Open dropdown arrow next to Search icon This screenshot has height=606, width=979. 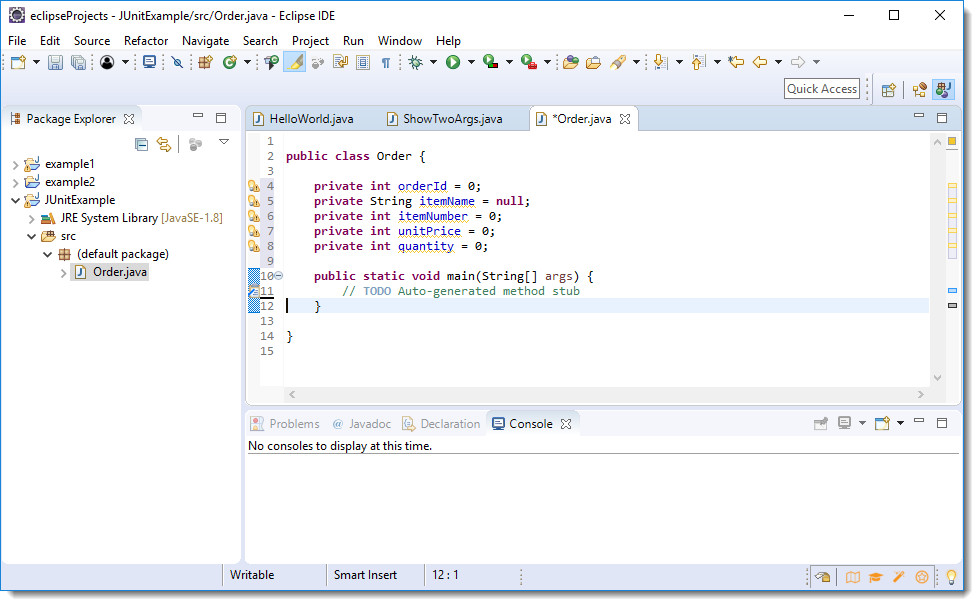click(x=636, y=62)
